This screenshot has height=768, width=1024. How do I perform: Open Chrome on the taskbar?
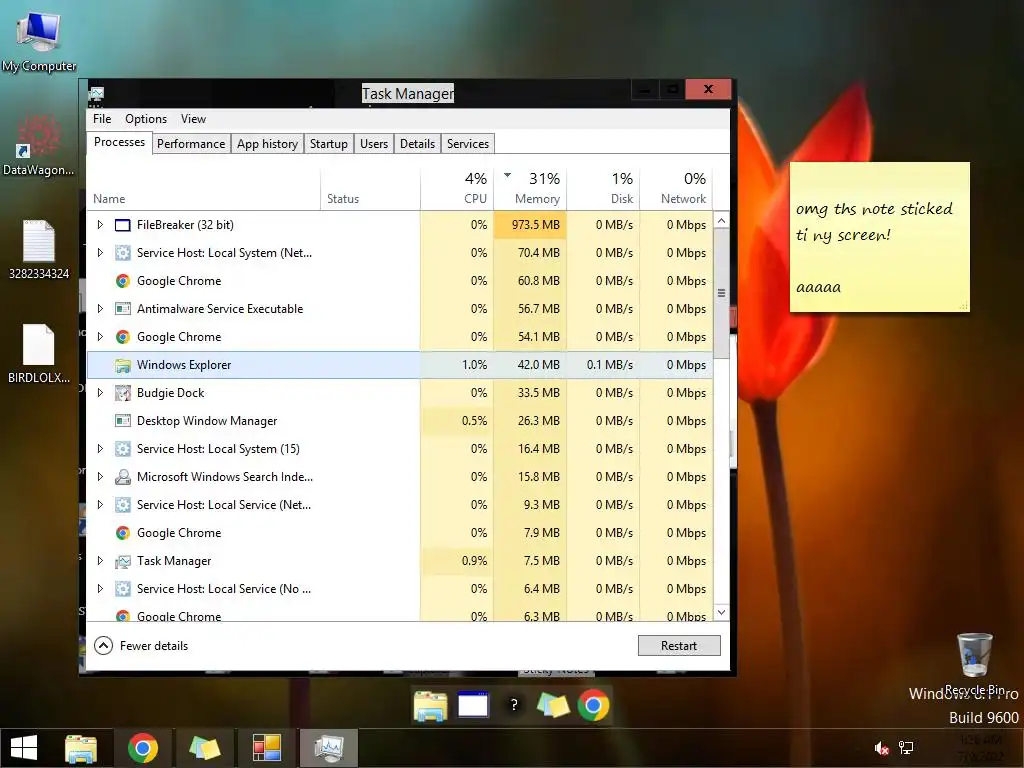click(x=143, y=748)
